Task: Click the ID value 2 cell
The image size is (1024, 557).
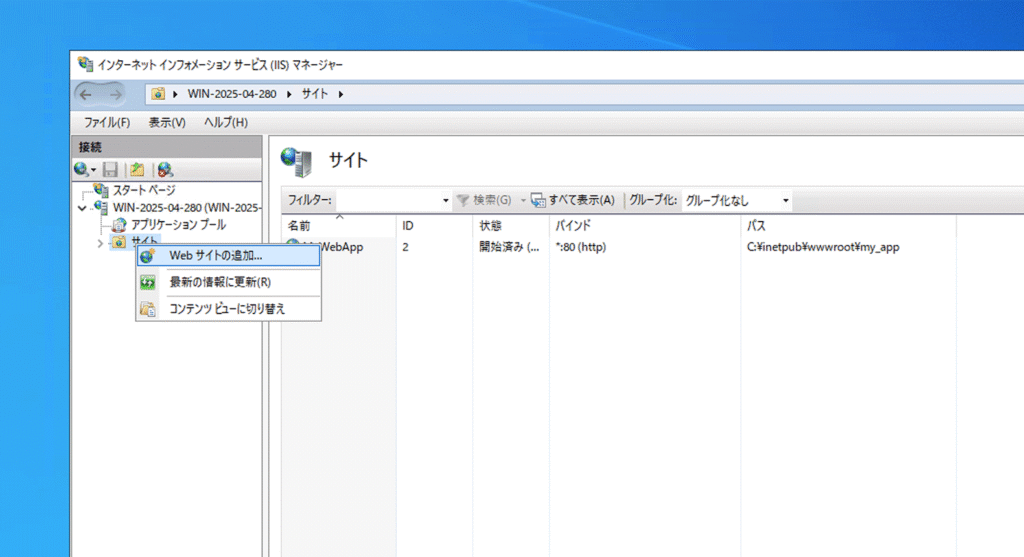Action: (x=406, y=247)
